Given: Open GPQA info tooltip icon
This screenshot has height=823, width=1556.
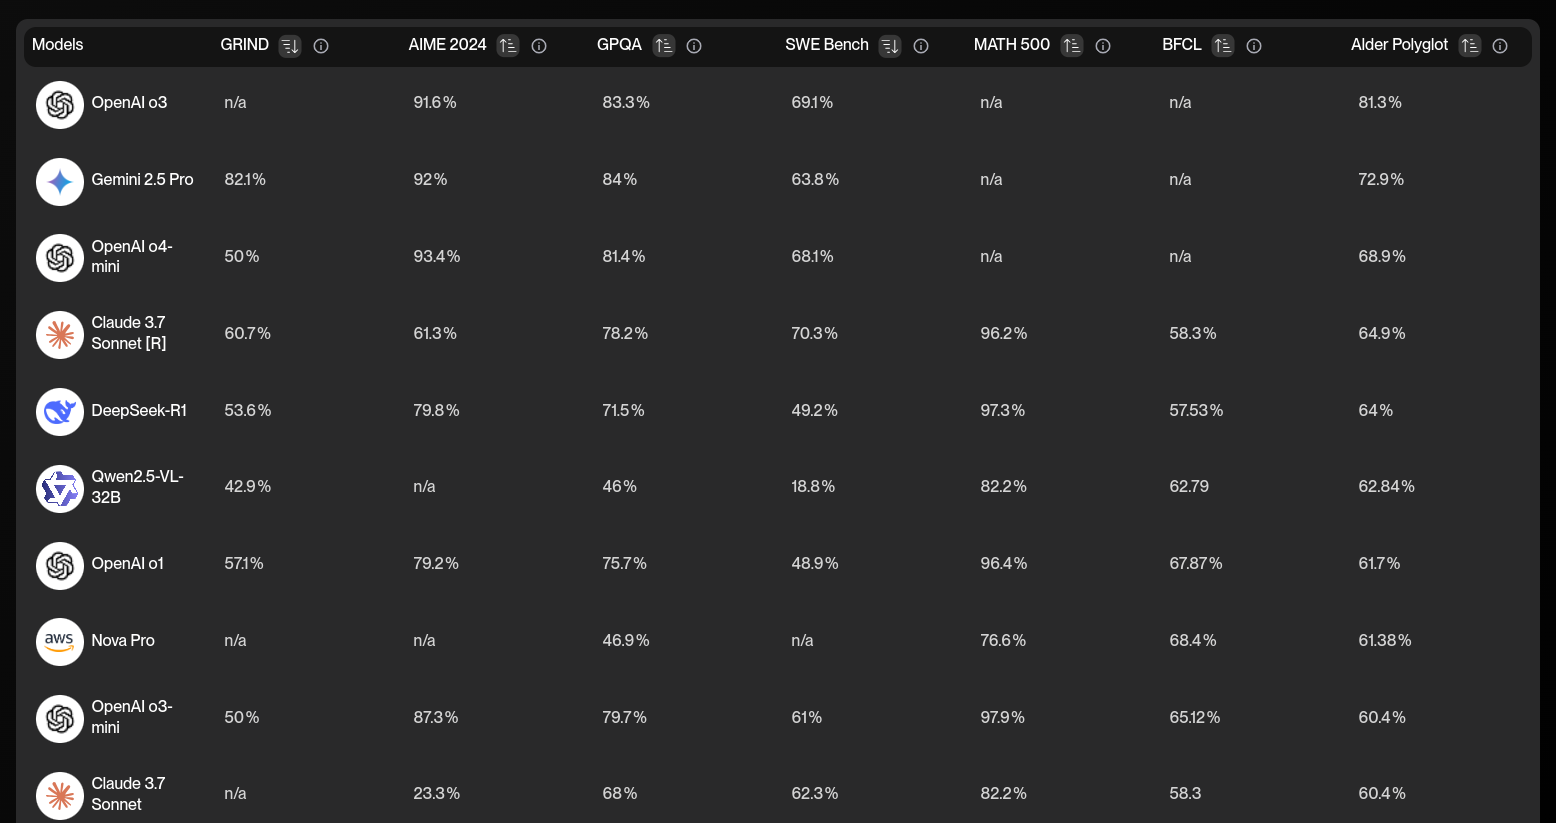Looking at the screenshot, I should [x=694, y=46].
